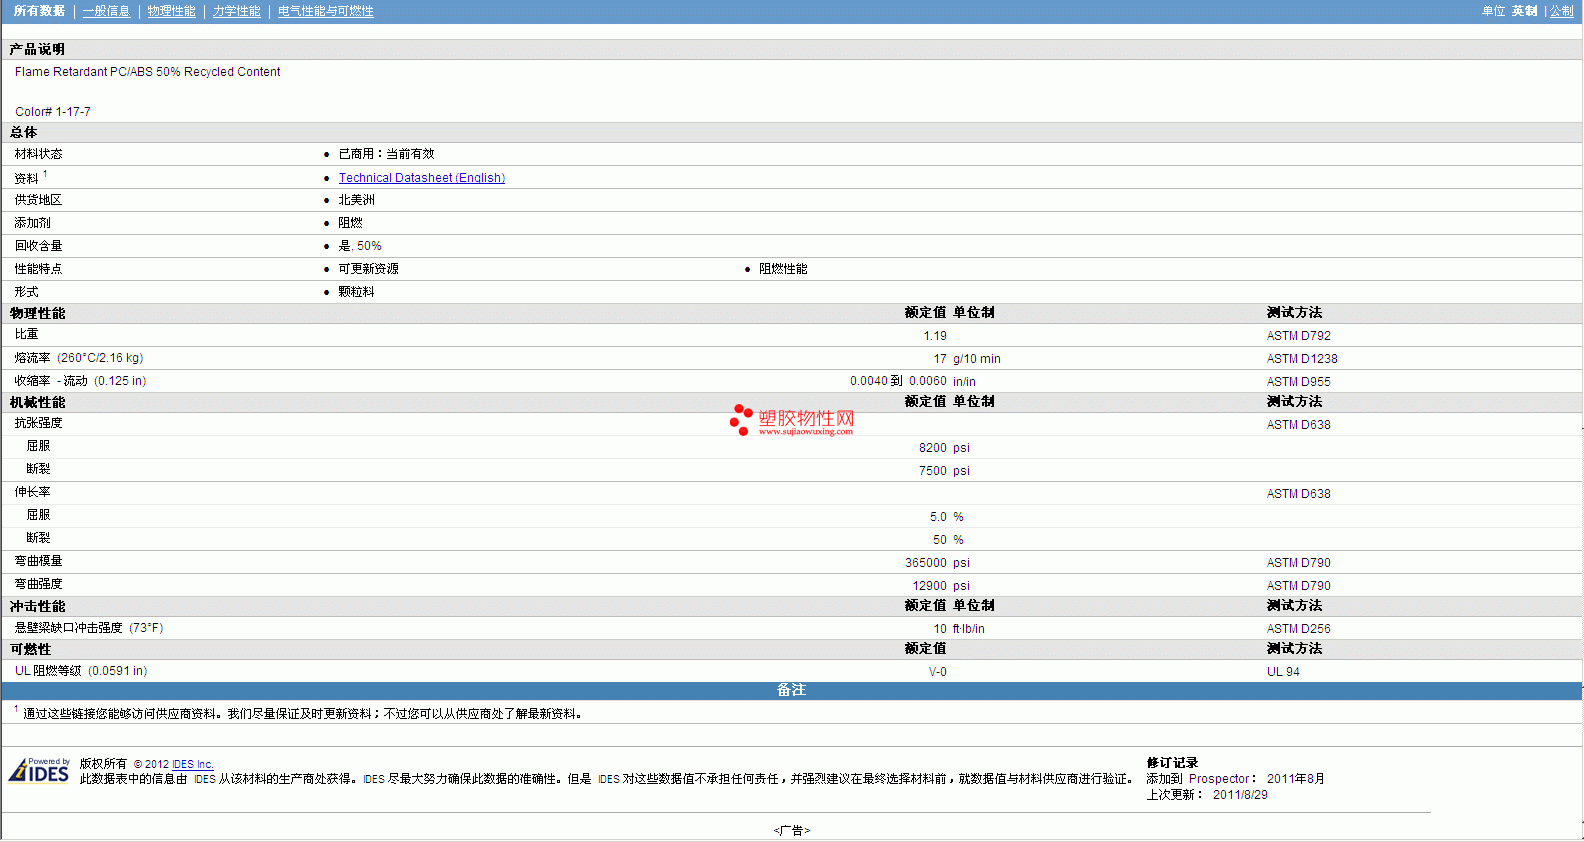Click the 比重 row label
Screen dimensions: 1584x842
[26, 334]
